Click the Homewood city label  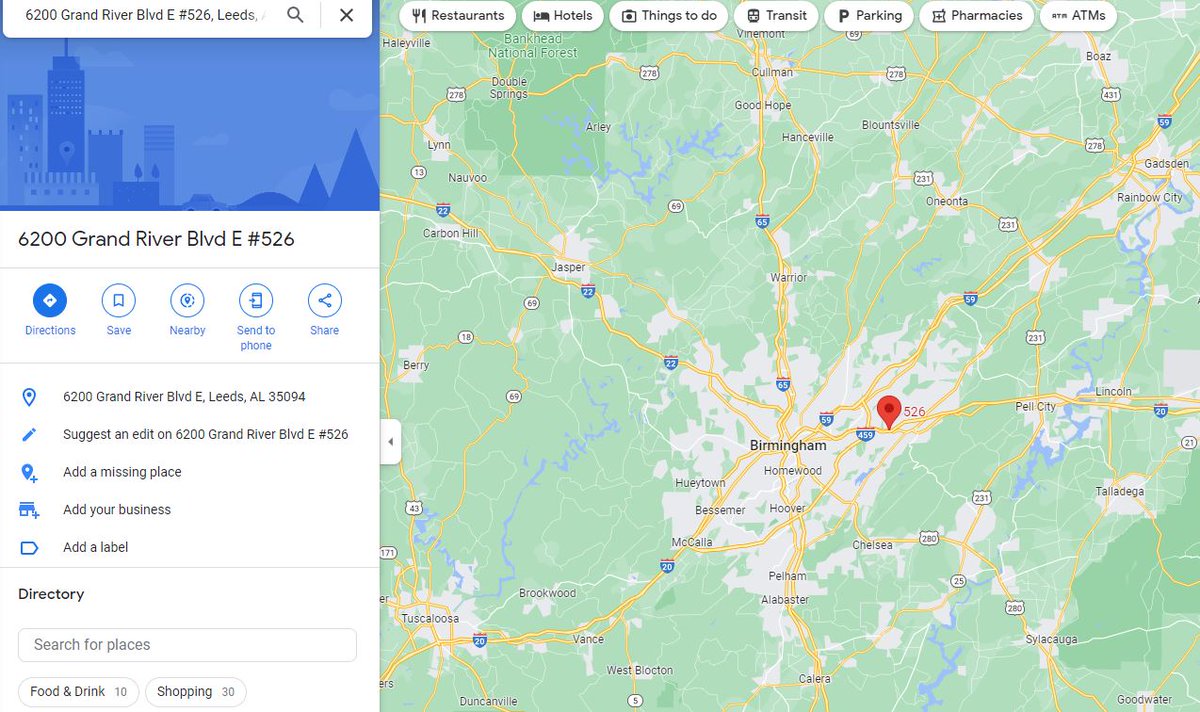point(792,471)
